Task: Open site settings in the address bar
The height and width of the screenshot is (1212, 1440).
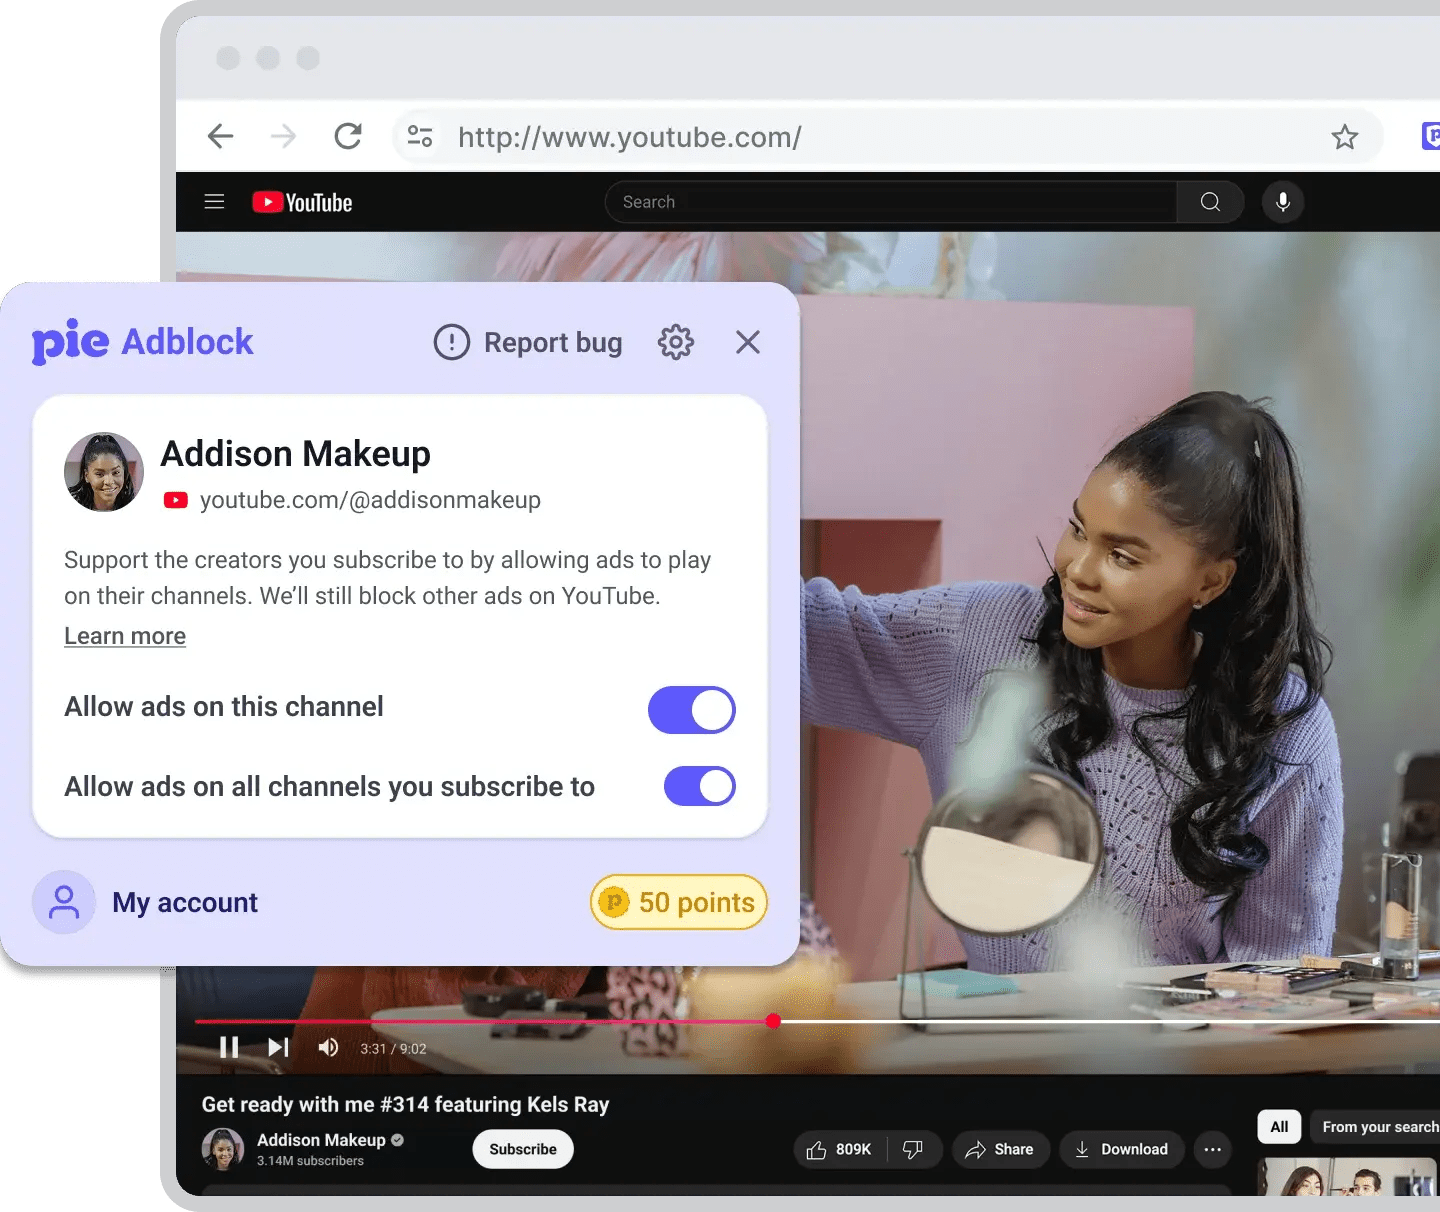Action: coord(420,136)
